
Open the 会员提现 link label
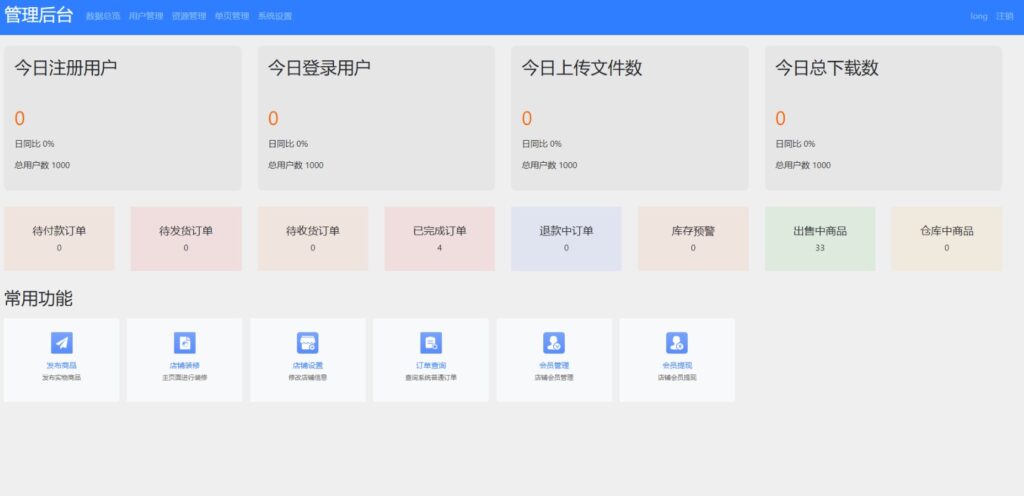(x=677, y=365)
